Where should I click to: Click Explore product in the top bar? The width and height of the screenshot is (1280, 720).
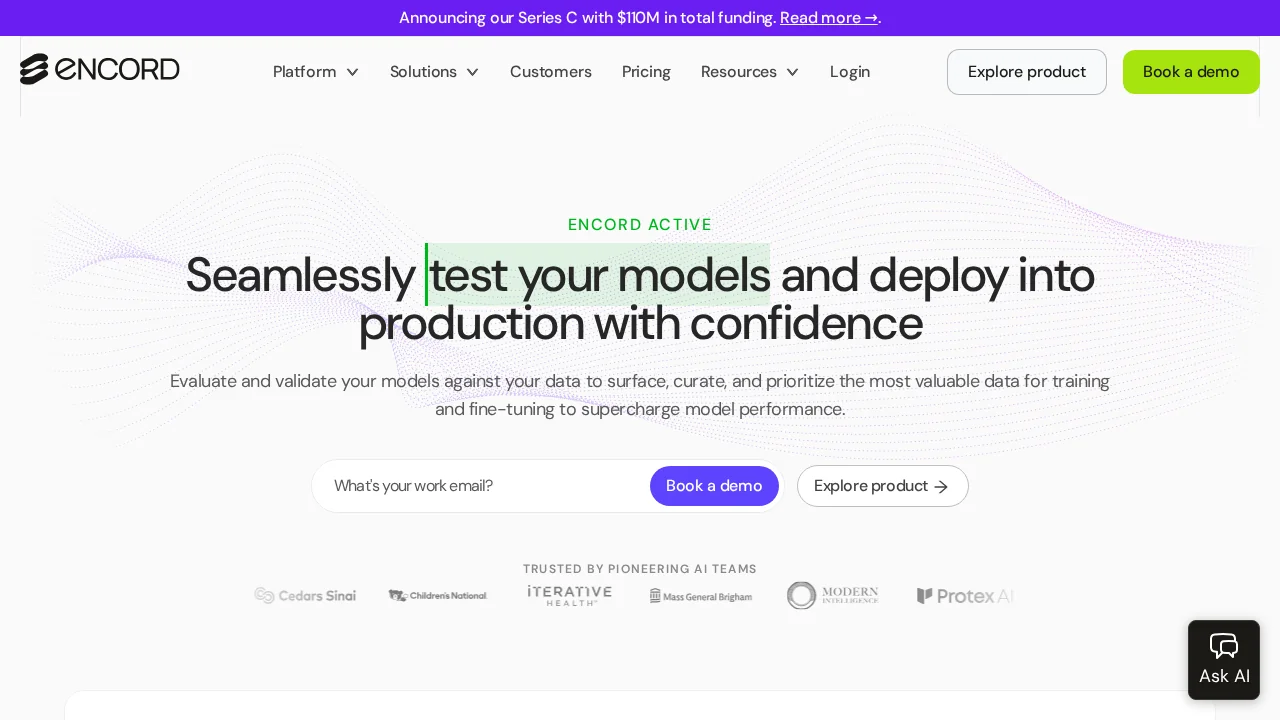point(1027,72)
